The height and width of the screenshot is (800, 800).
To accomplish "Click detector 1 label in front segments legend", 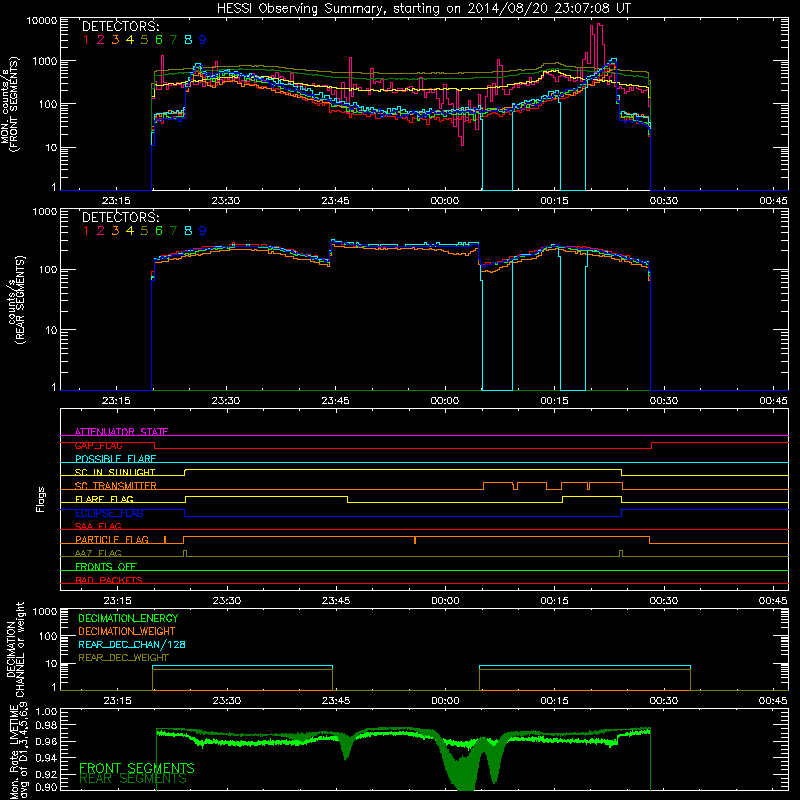I will pyautogui.click(x=86, y=40).
